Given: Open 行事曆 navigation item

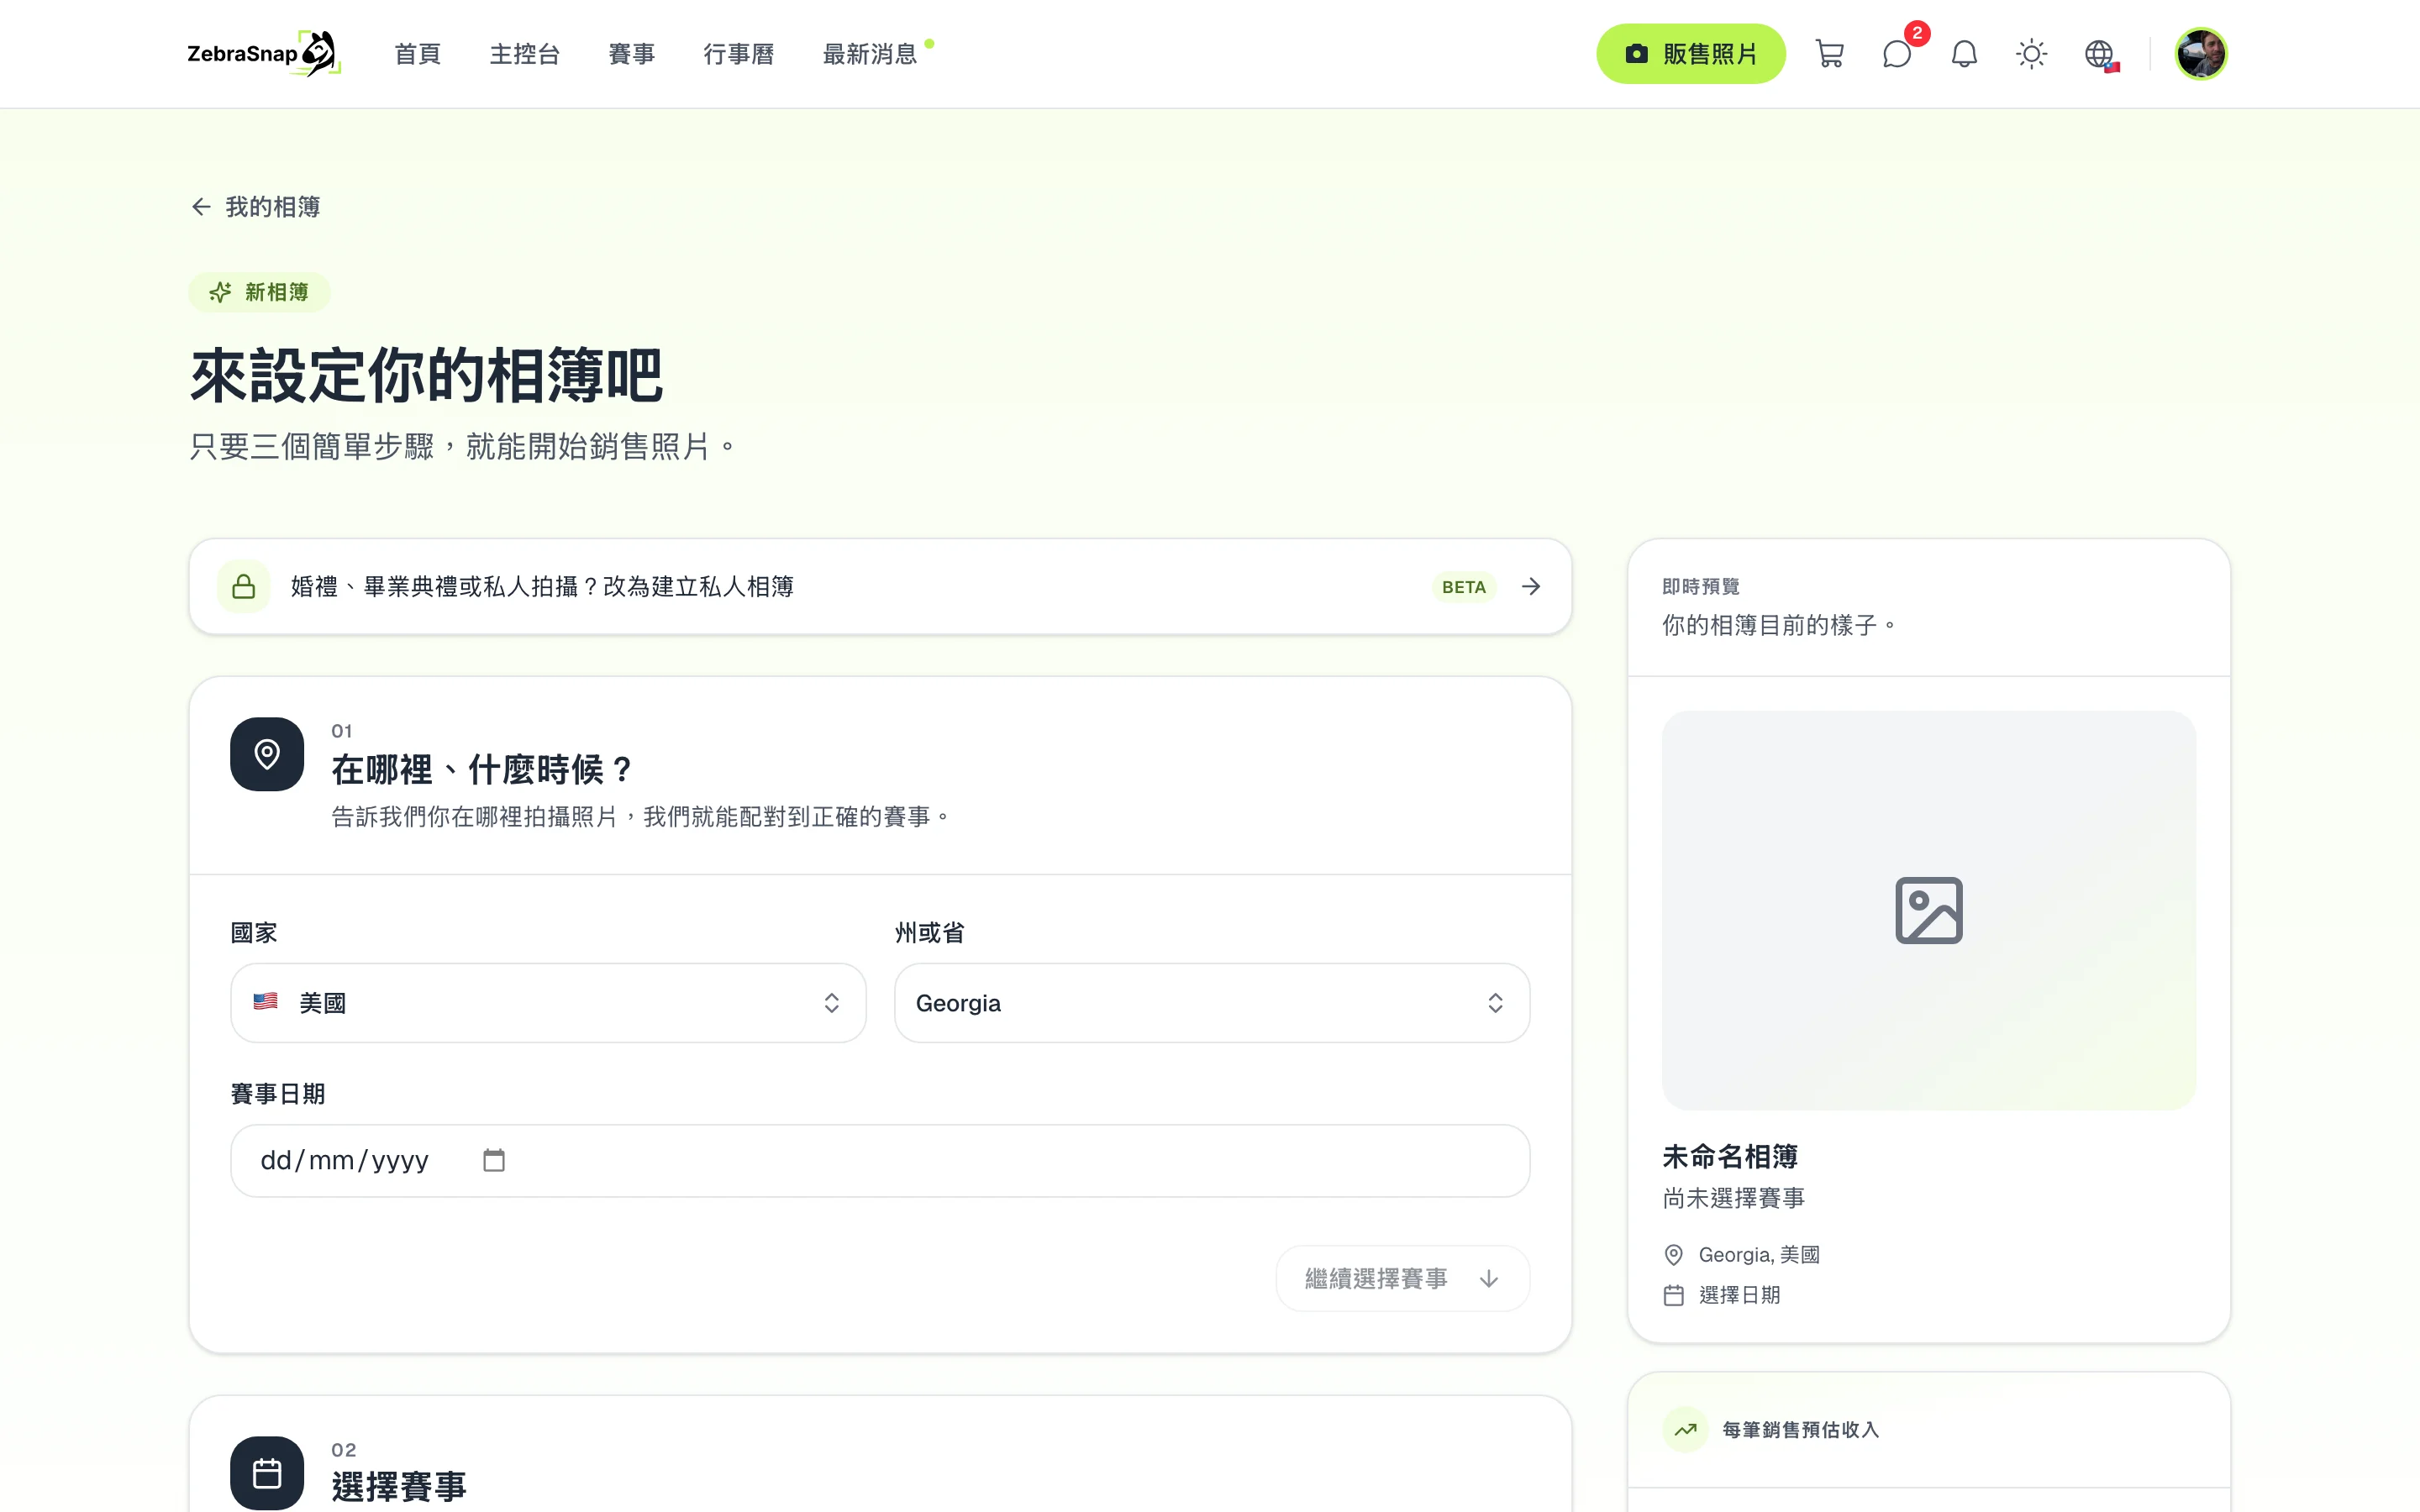Looking at the screenshot, I should pyautogui.click(x=739, y=54).
